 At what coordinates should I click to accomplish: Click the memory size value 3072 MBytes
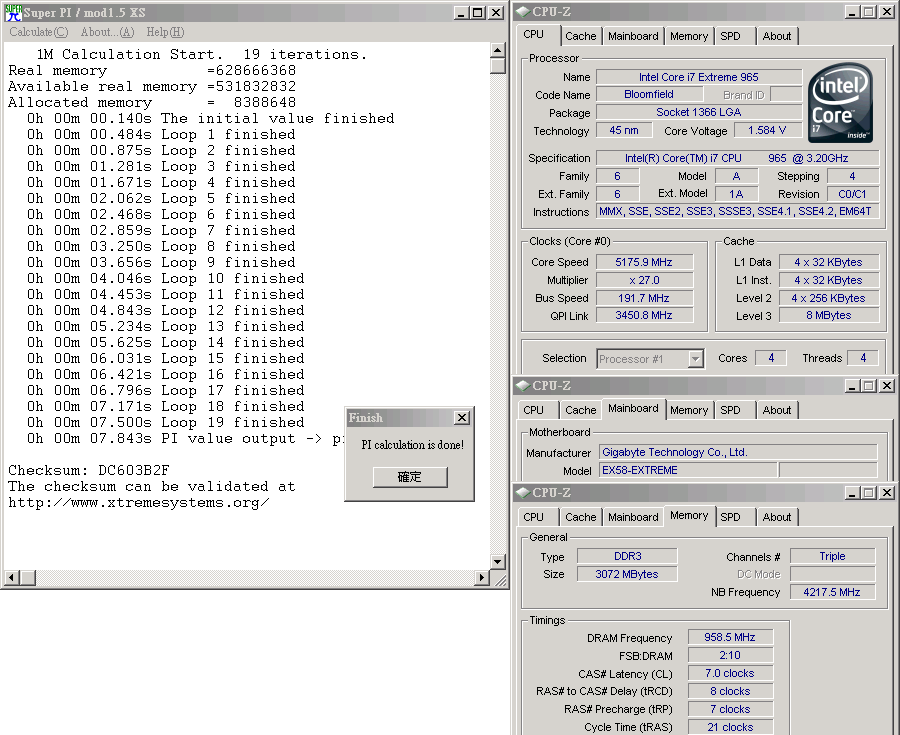pos(627,574)
